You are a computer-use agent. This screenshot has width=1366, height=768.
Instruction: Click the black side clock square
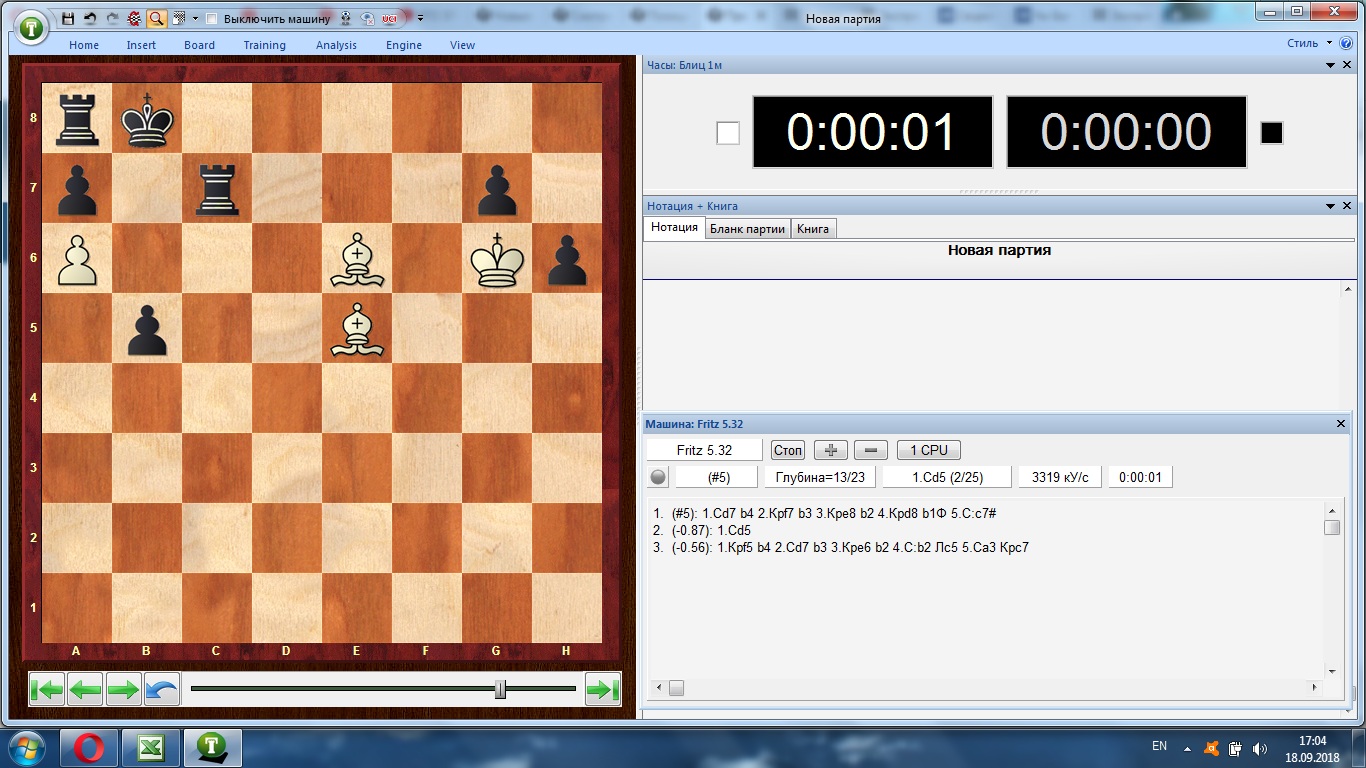(x=1271, y=132)
